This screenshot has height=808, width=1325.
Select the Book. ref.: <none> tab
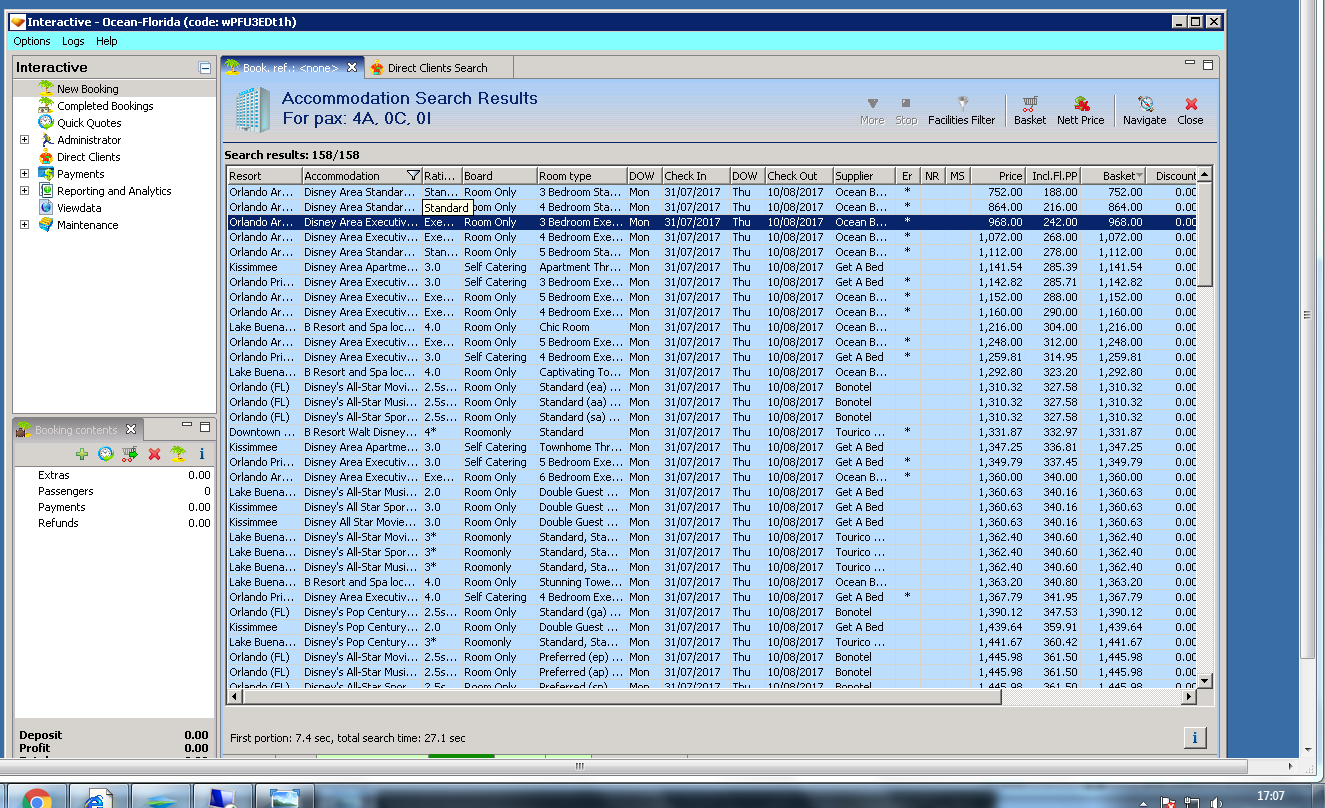290,67
